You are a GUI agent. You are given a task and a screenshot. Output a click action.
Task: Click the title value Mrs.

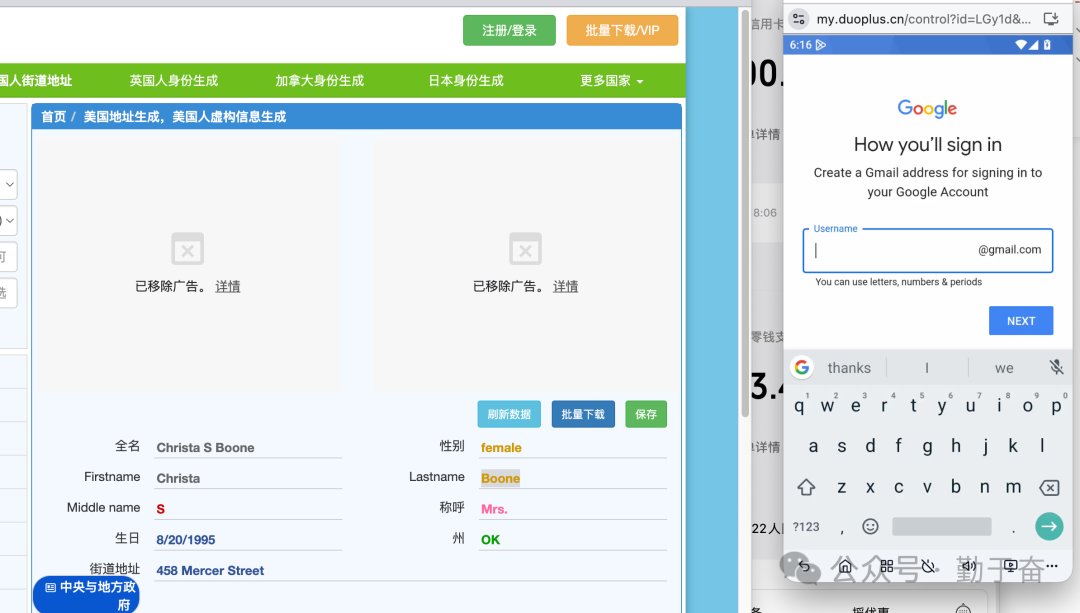(494, 509)
